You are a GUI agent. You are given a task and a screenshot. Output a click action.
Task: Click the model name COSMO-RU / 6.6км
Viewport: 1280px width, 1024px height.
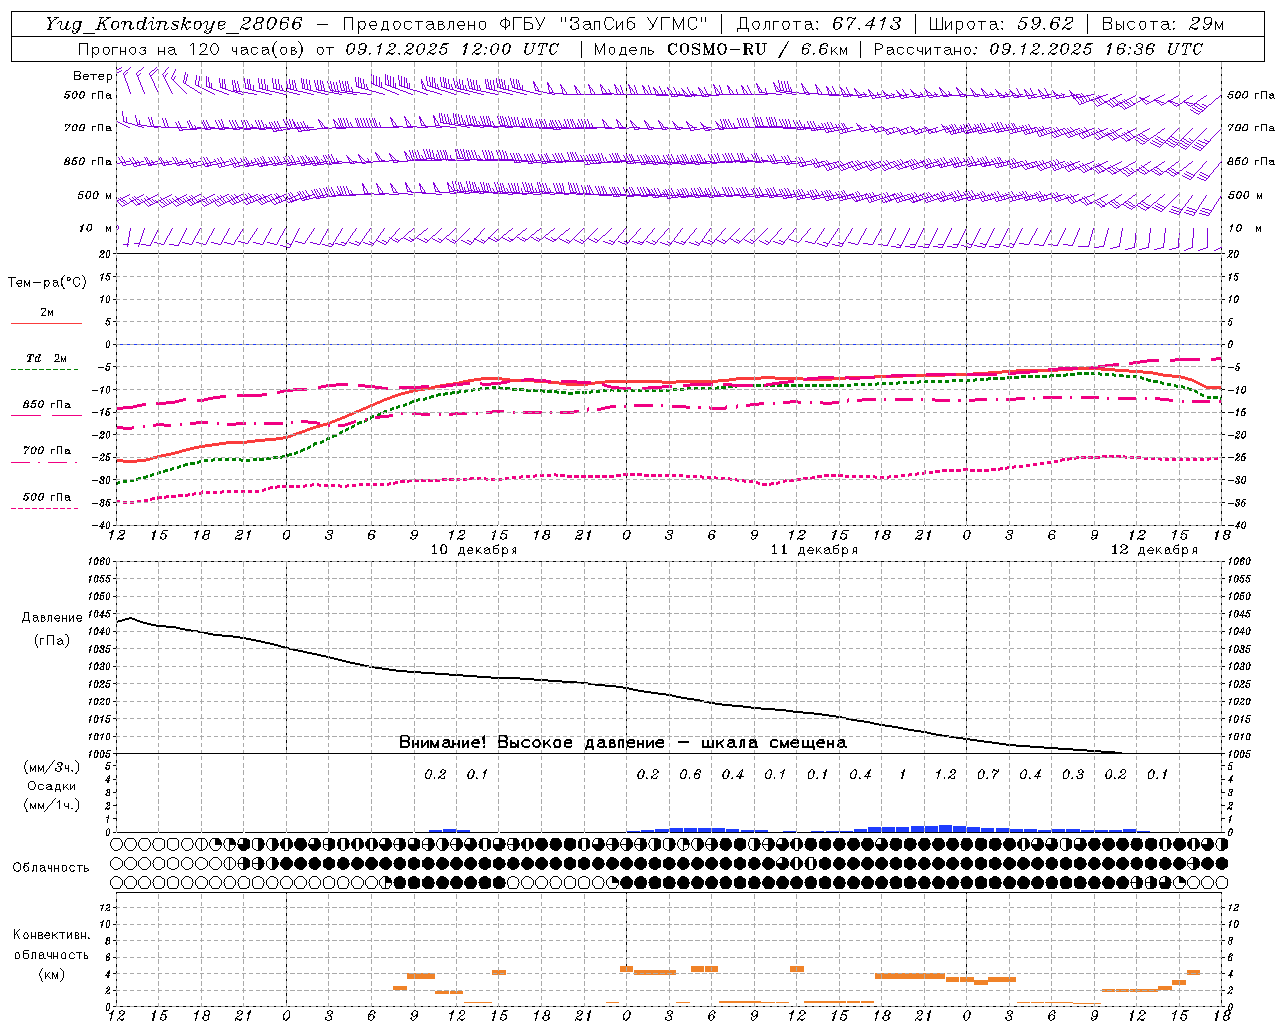758,49
